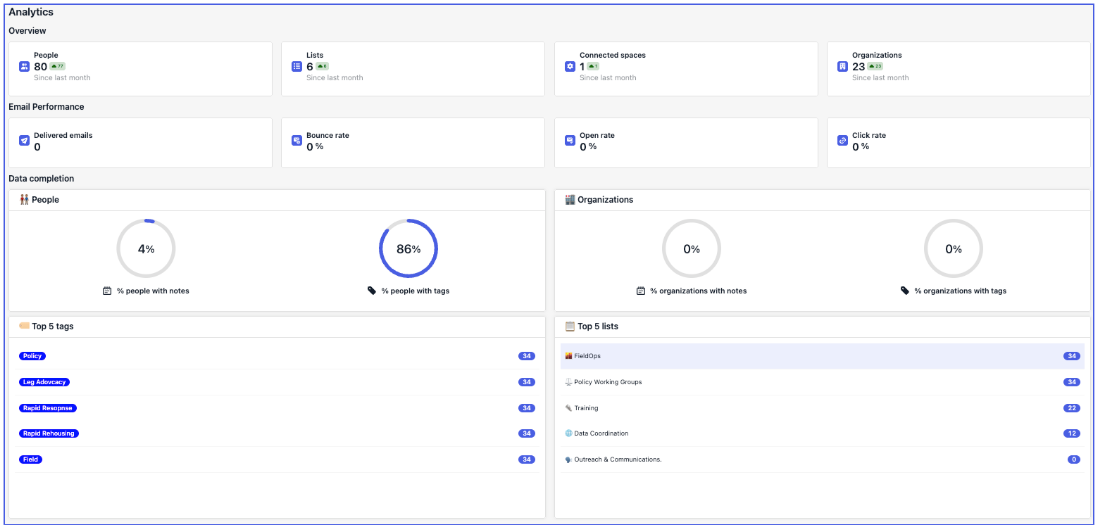Click the Rapid Response tag
Image resolution: width=1099 pixels, height=531 pixels.
(x=48, y=408)
